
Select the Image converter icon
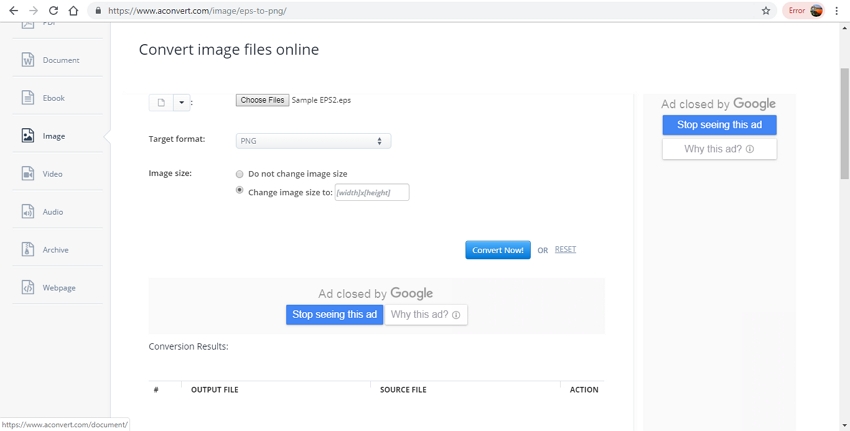pyautogui.click(x=28, y=136)
